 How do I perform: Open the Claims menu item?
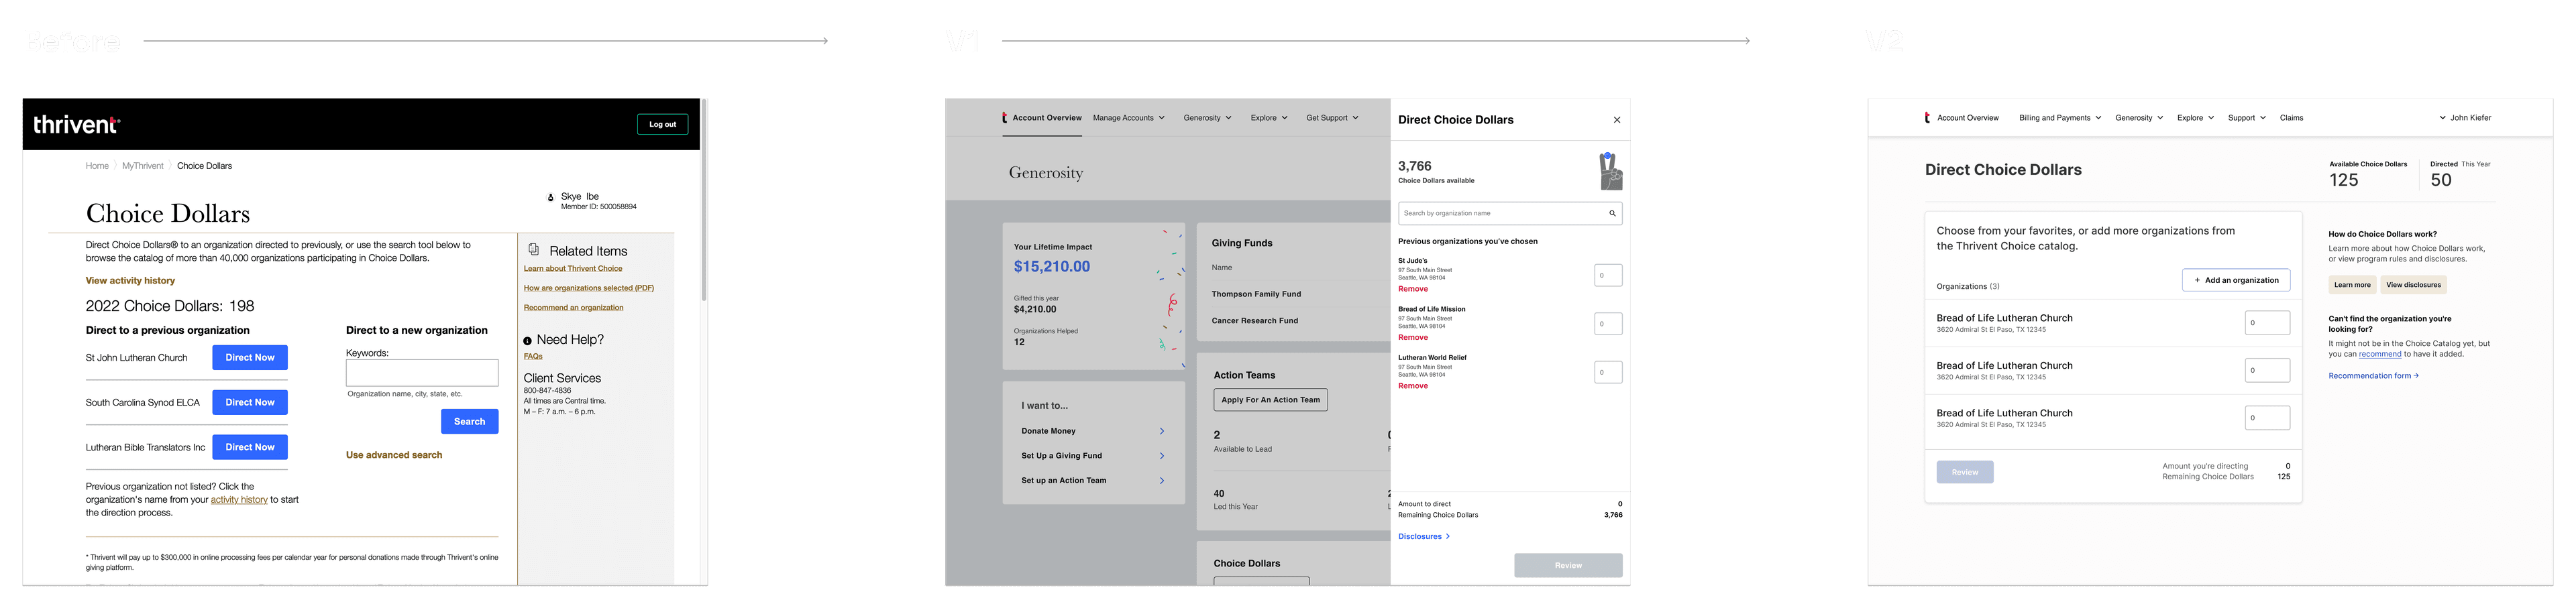(2292, 118)
